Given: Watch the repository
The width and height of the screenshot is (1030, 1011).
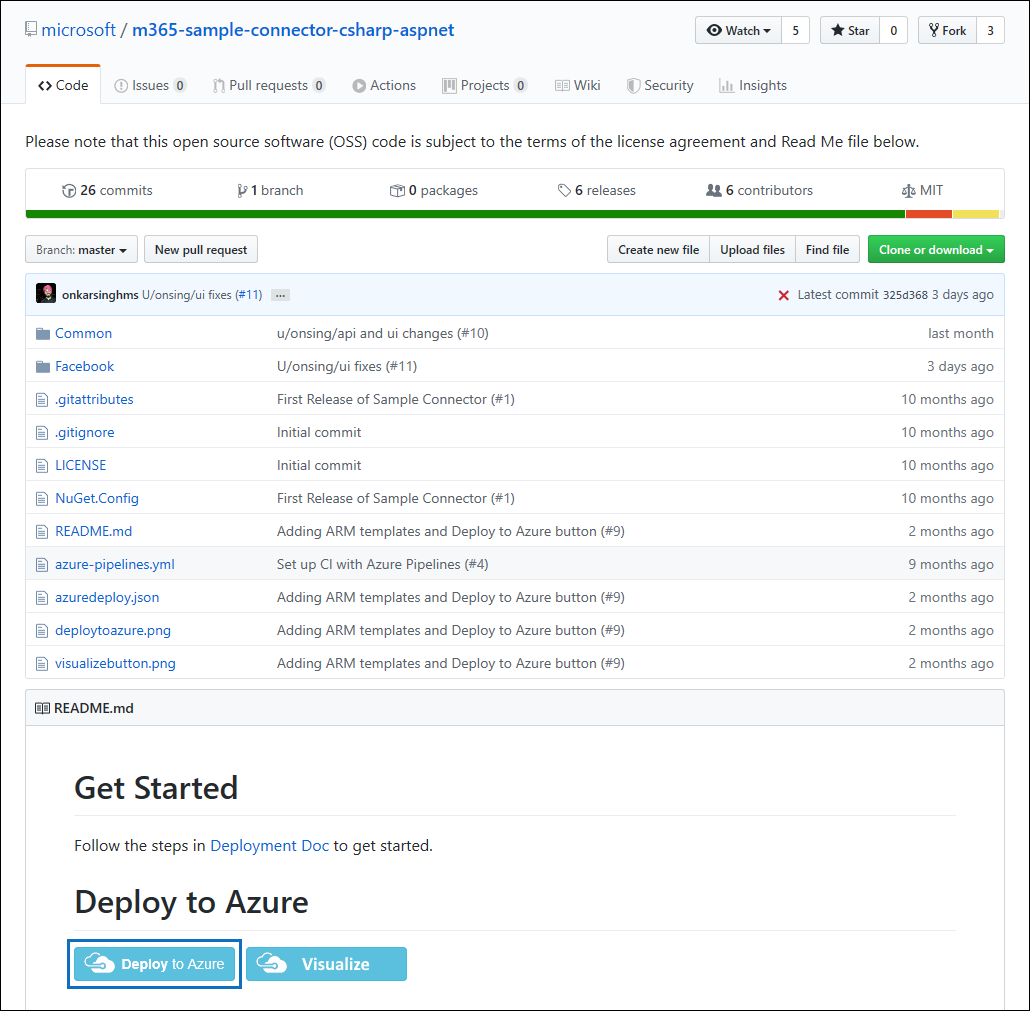Looking at the screenshot, I should (x=738, y=30).
